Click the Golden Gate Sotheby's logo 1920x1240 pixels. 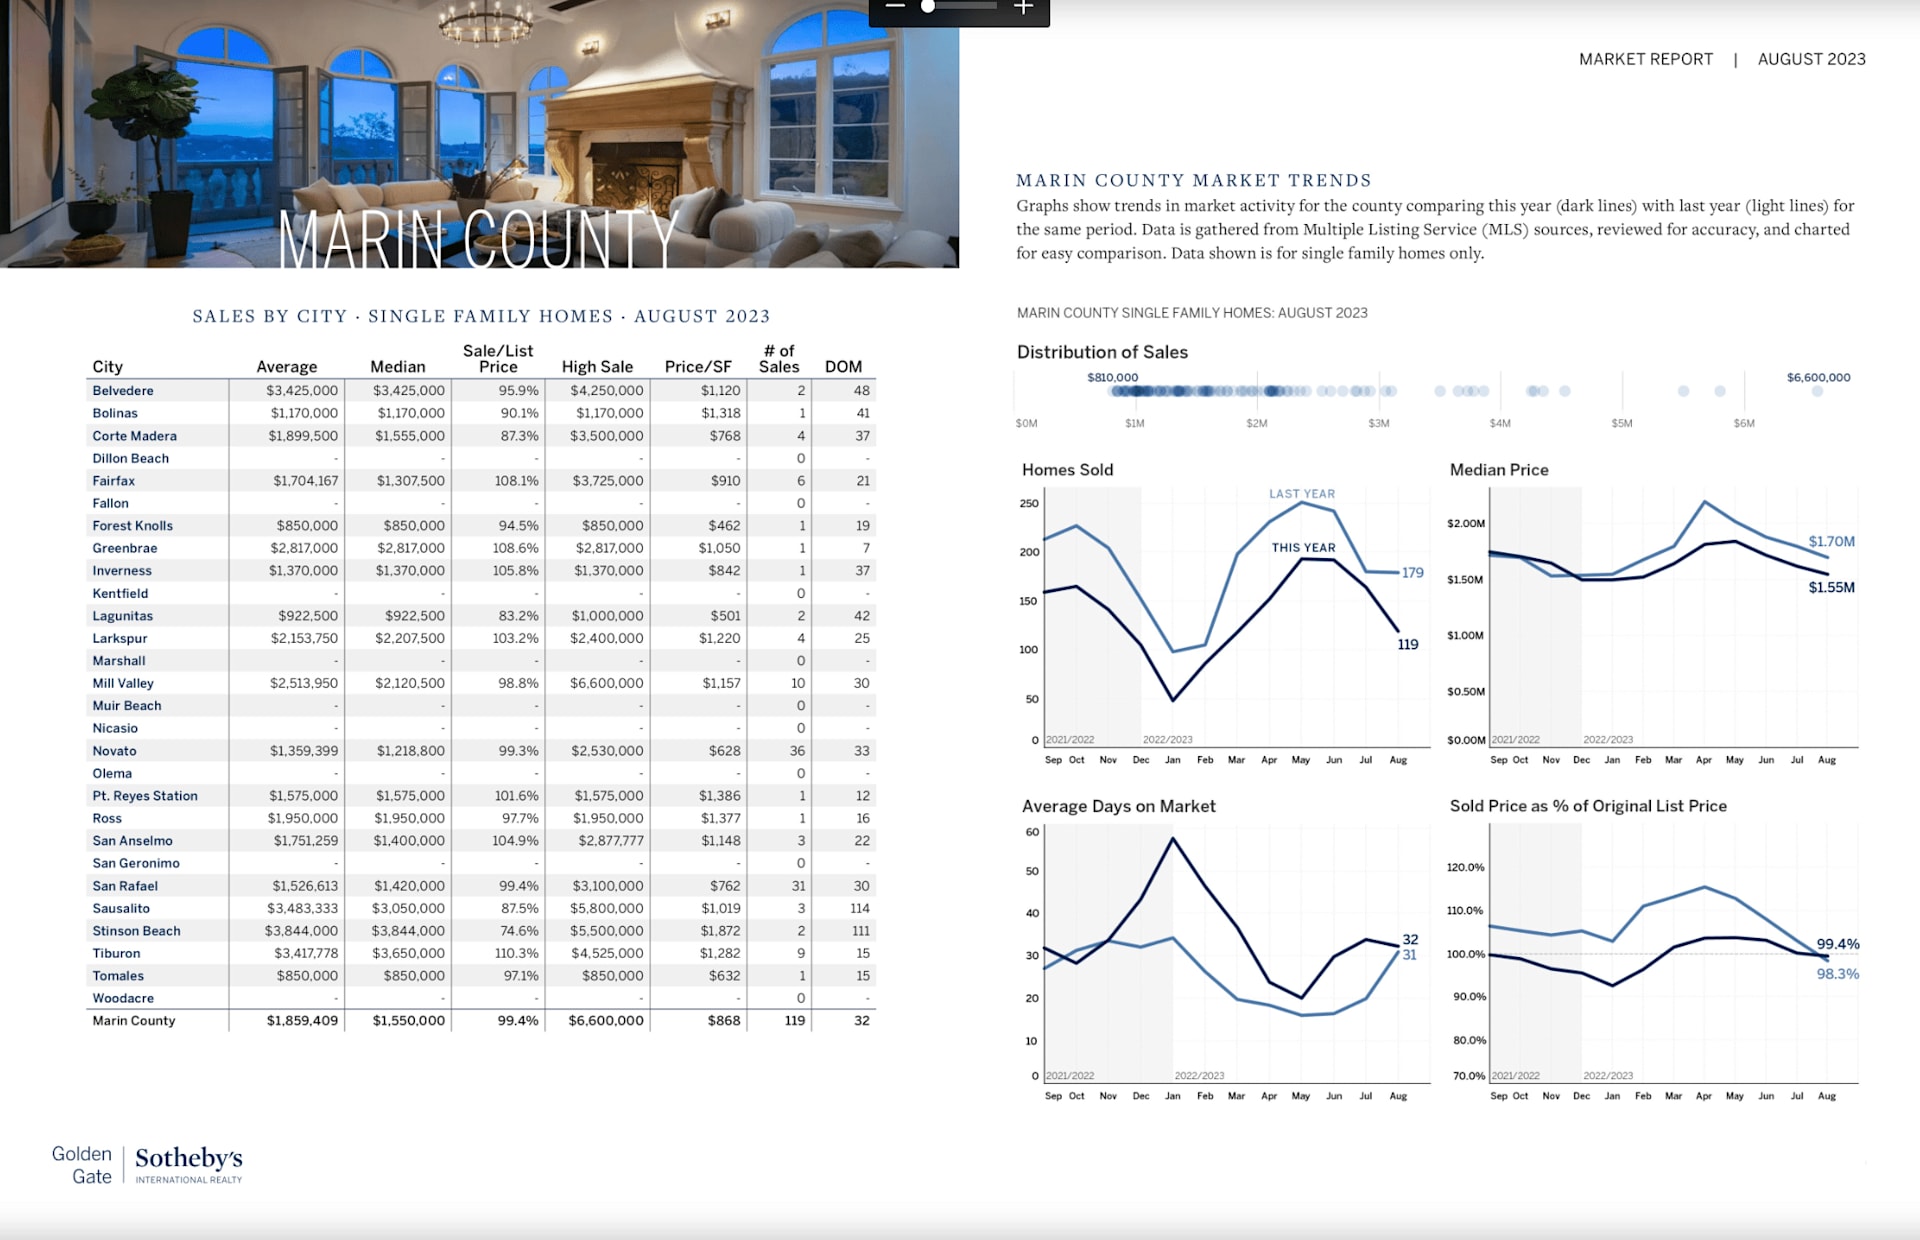click(147, 1165)
